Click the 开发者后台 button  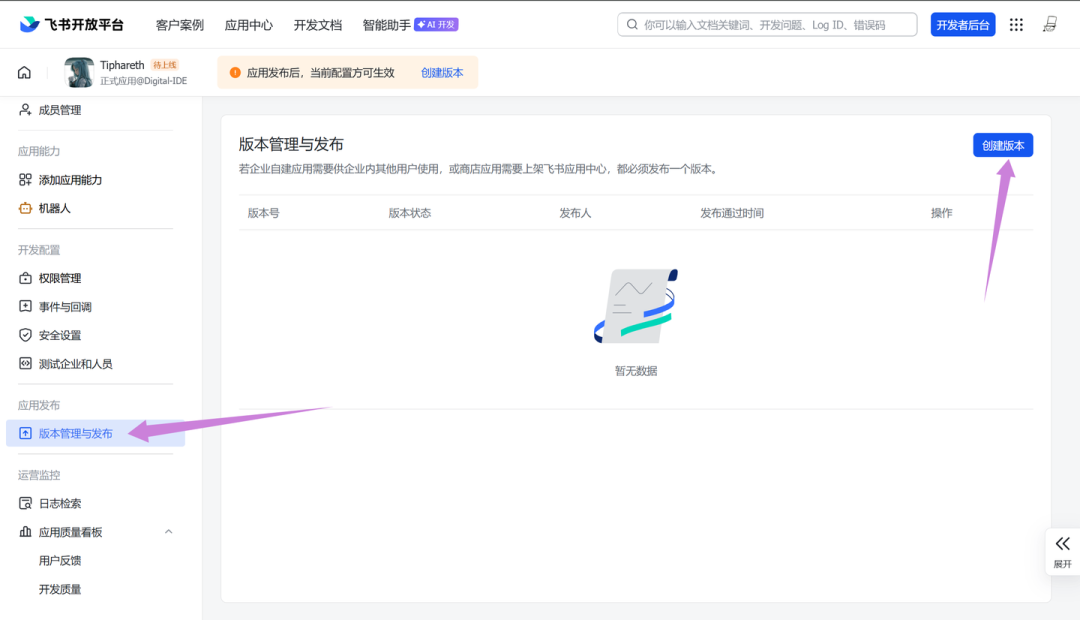(962, 25)
